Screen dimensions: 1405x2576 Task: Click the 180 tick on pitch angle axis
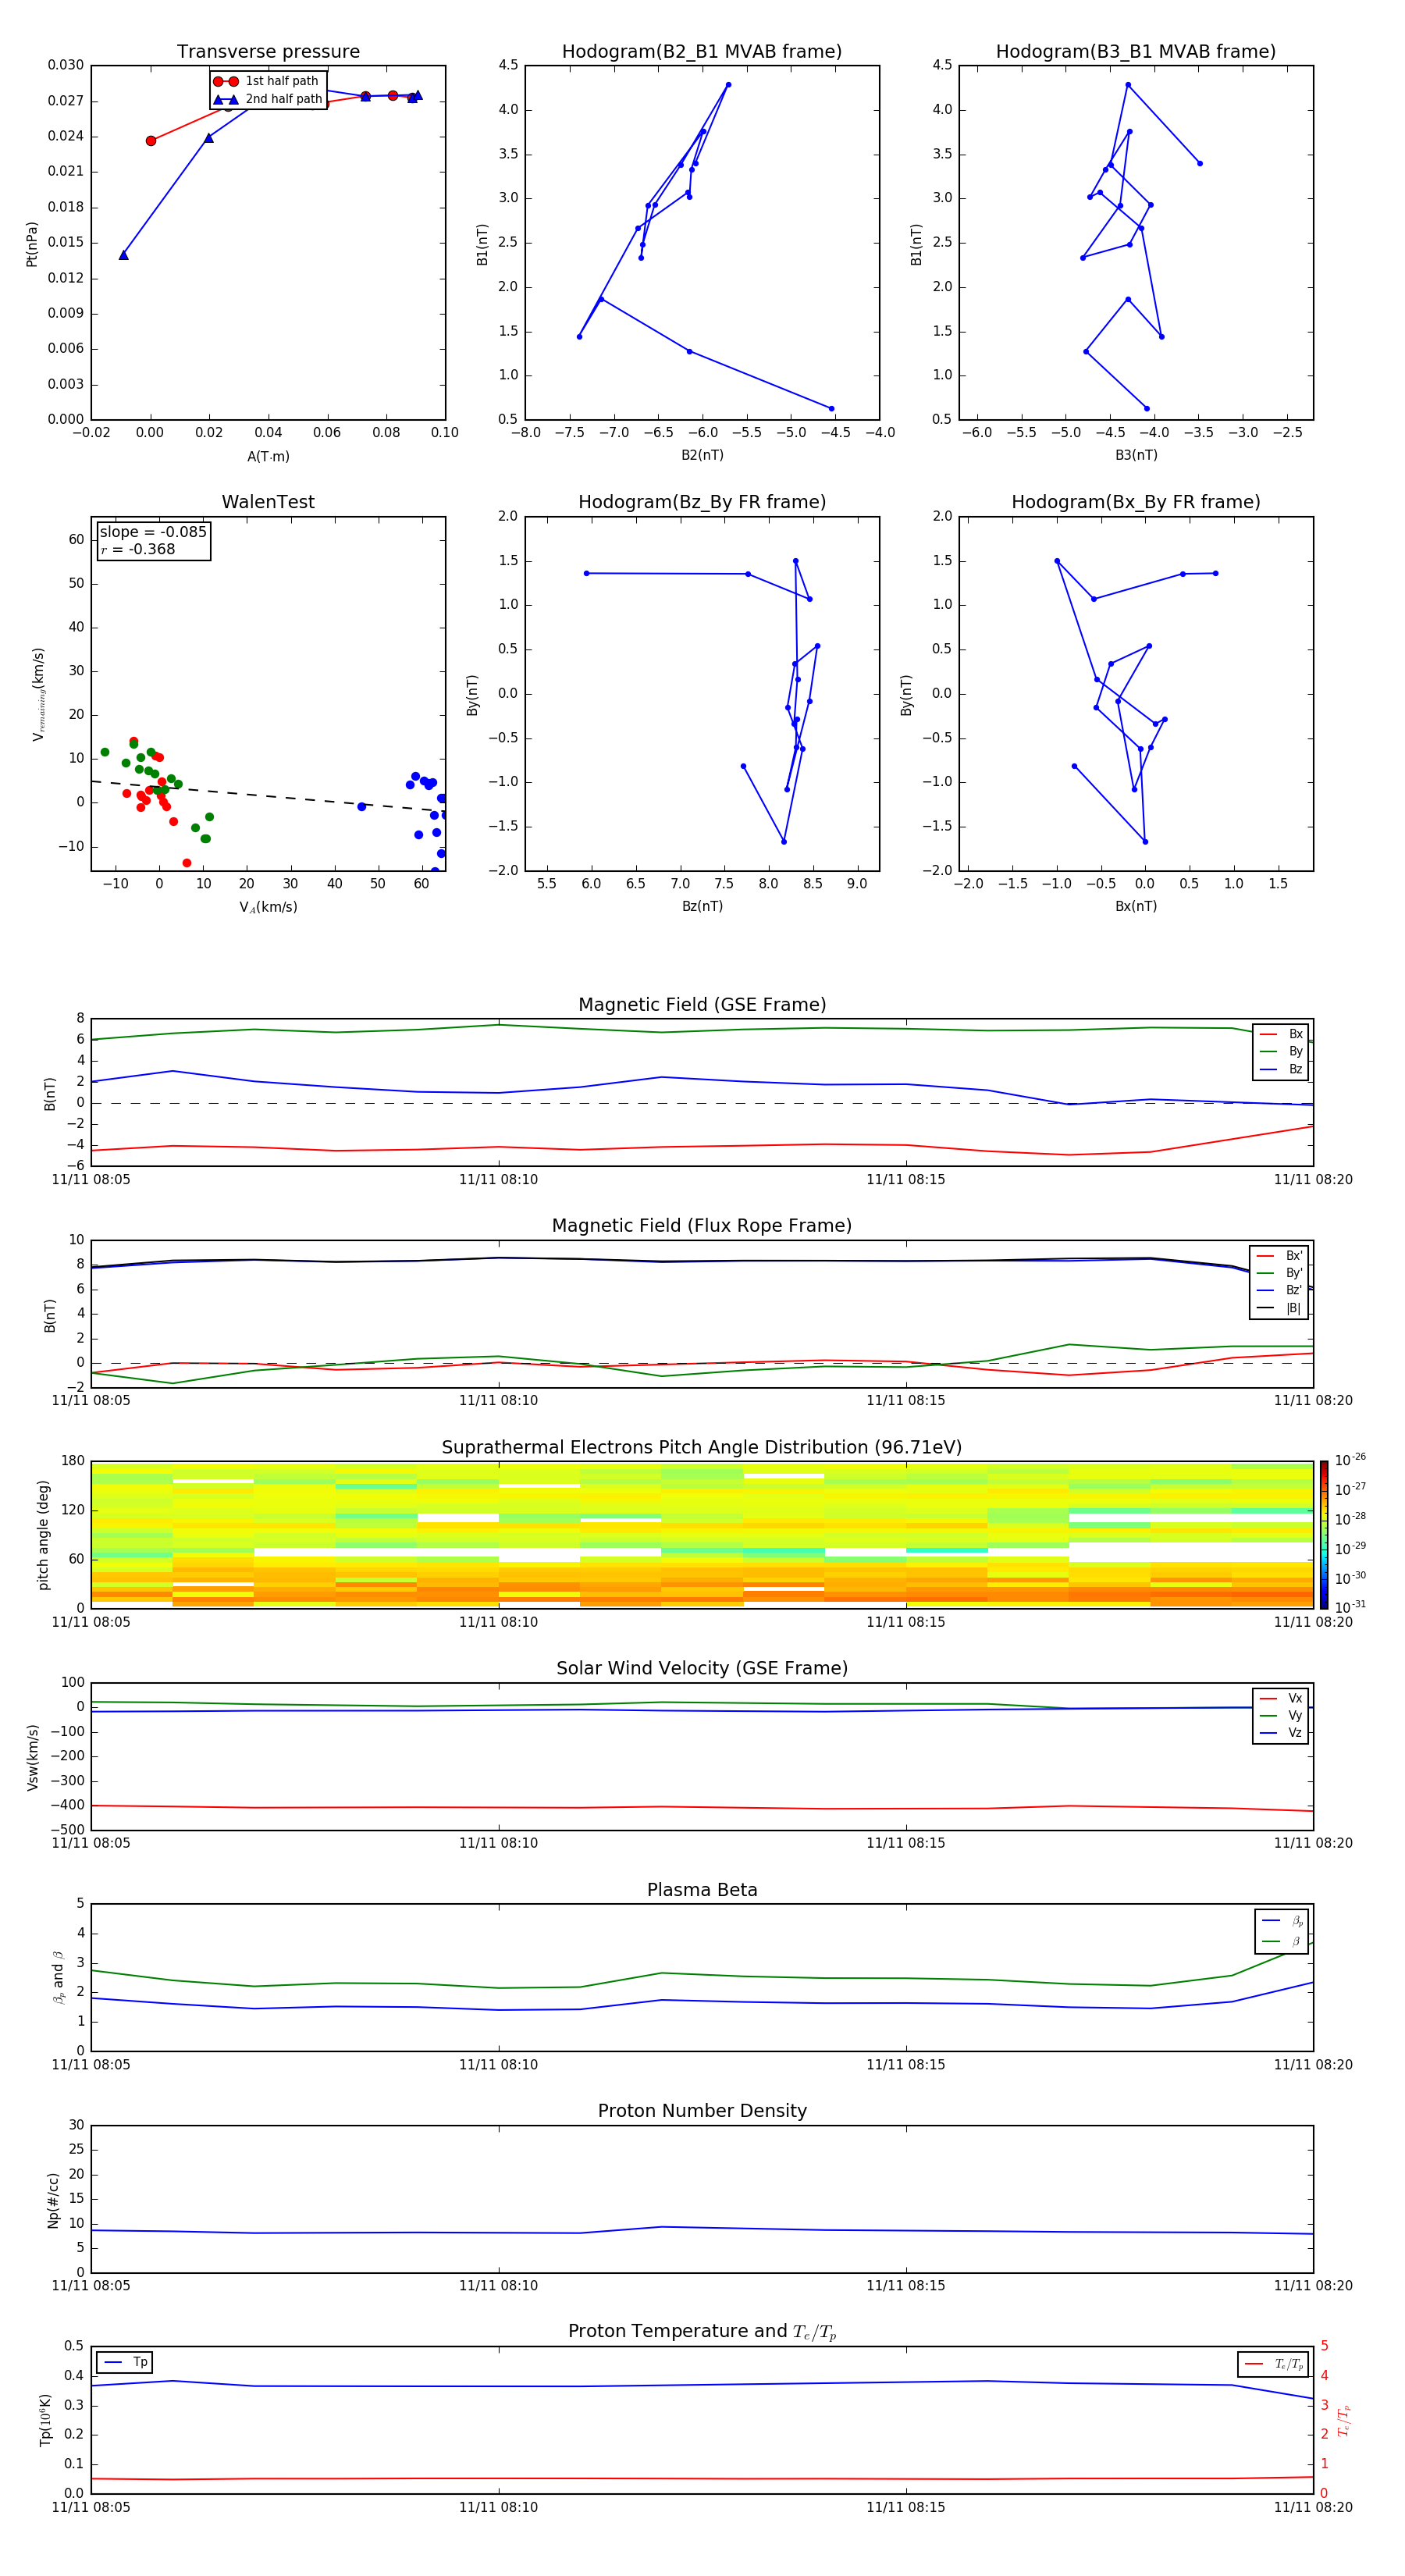click(x=73, y=1461)
